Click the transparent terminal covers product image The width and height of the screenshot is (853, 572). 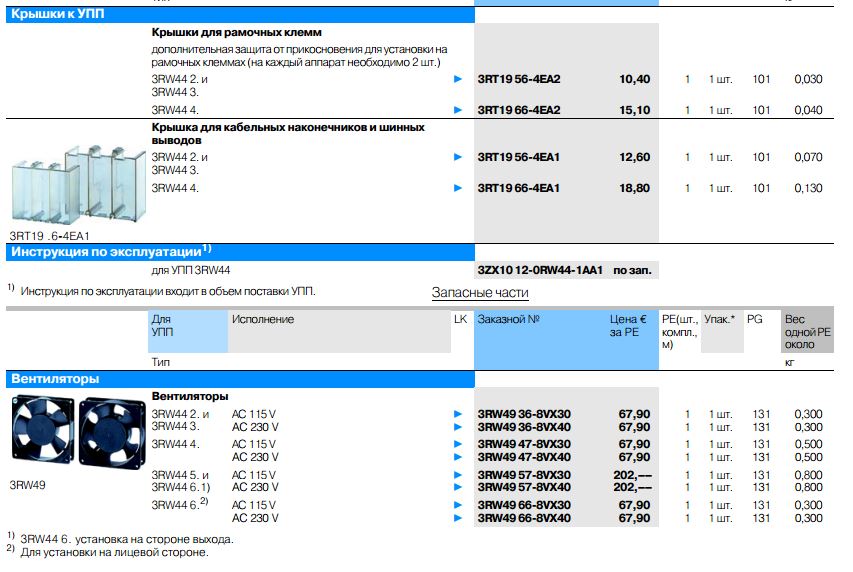point(79,185)
